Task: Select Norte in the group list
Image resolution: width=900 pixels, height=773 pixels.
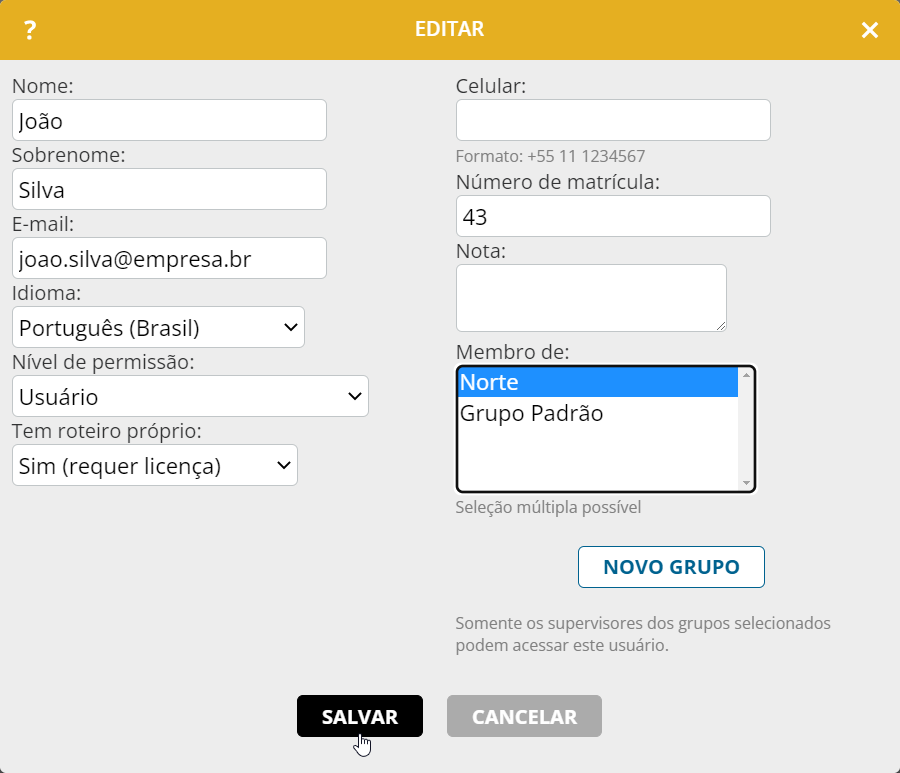Action: tap(597, 382)
